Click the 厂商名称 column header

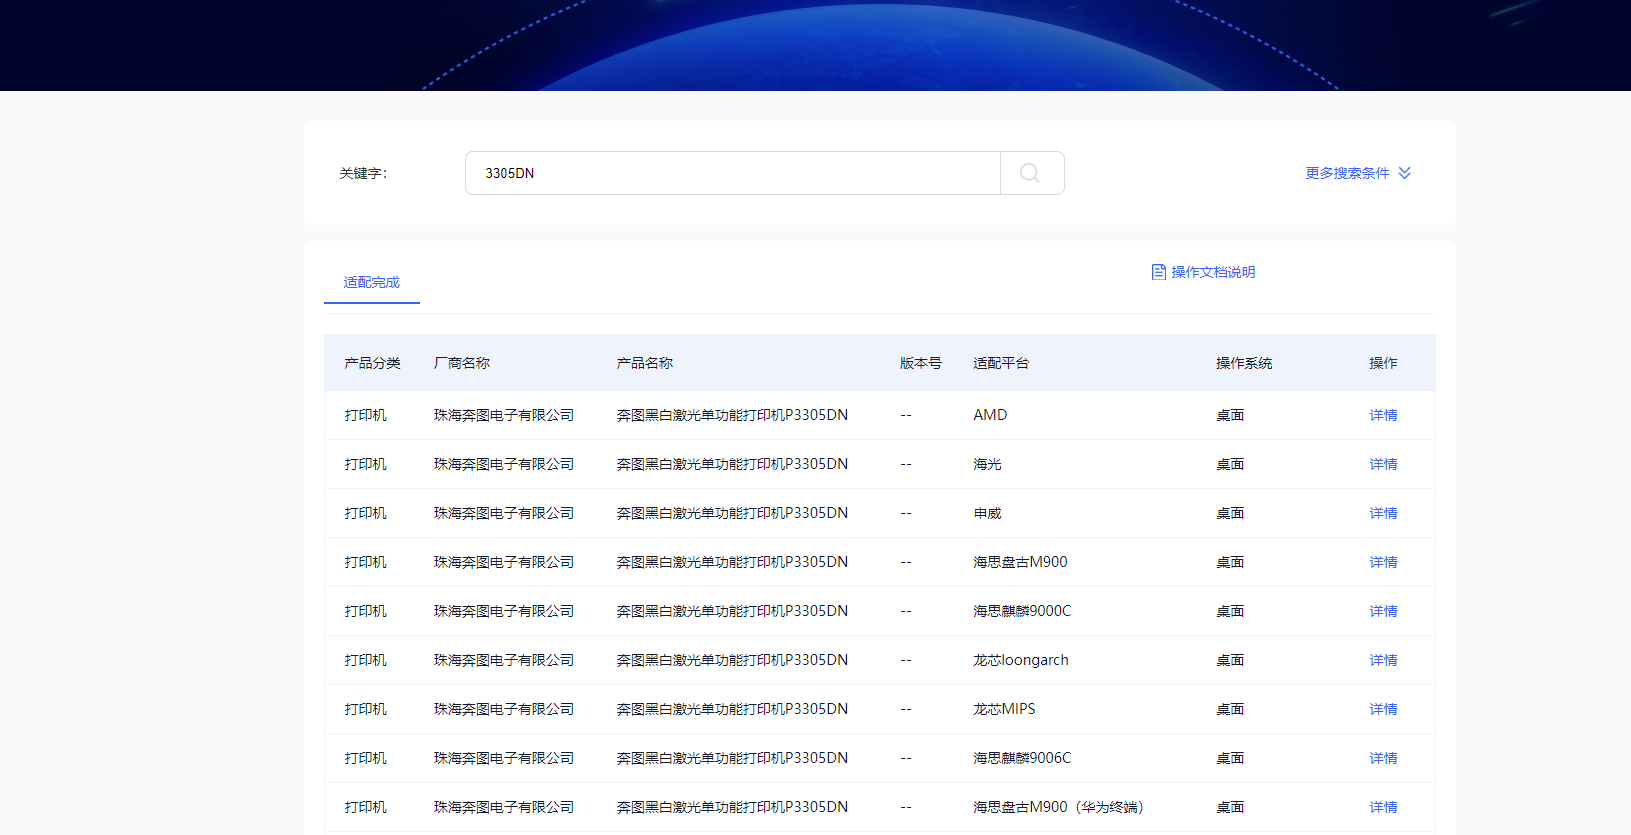pos(462,363)
